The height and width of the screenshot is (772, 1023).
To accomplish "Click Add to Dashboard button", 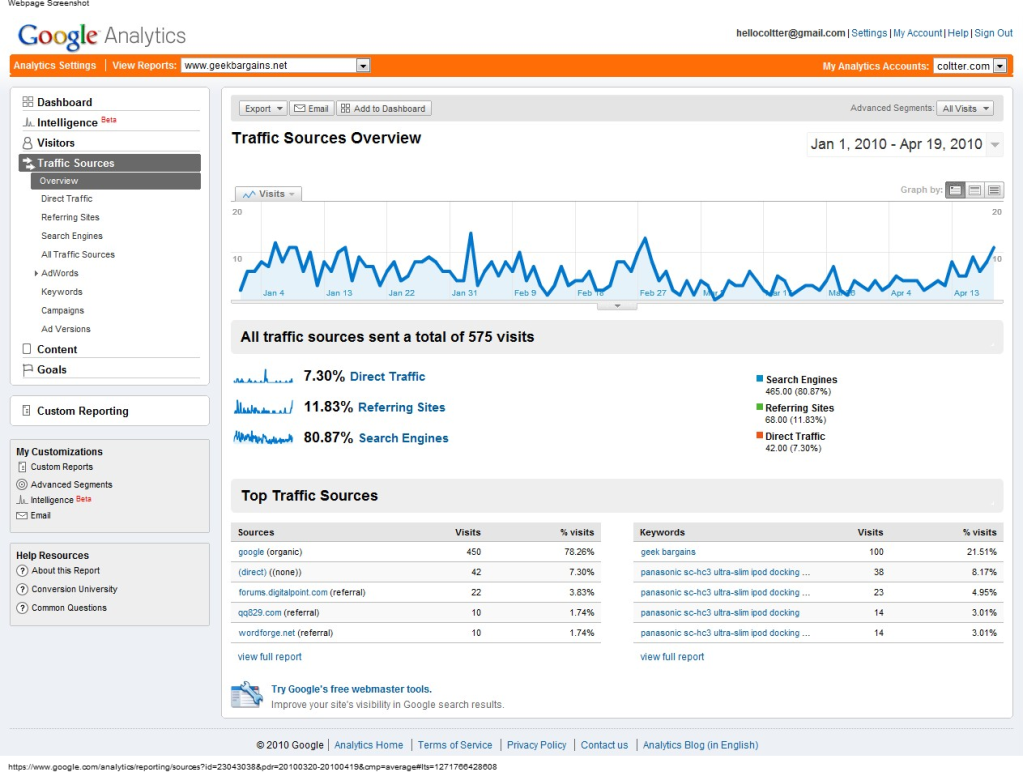I will click(x=383, y=109).
